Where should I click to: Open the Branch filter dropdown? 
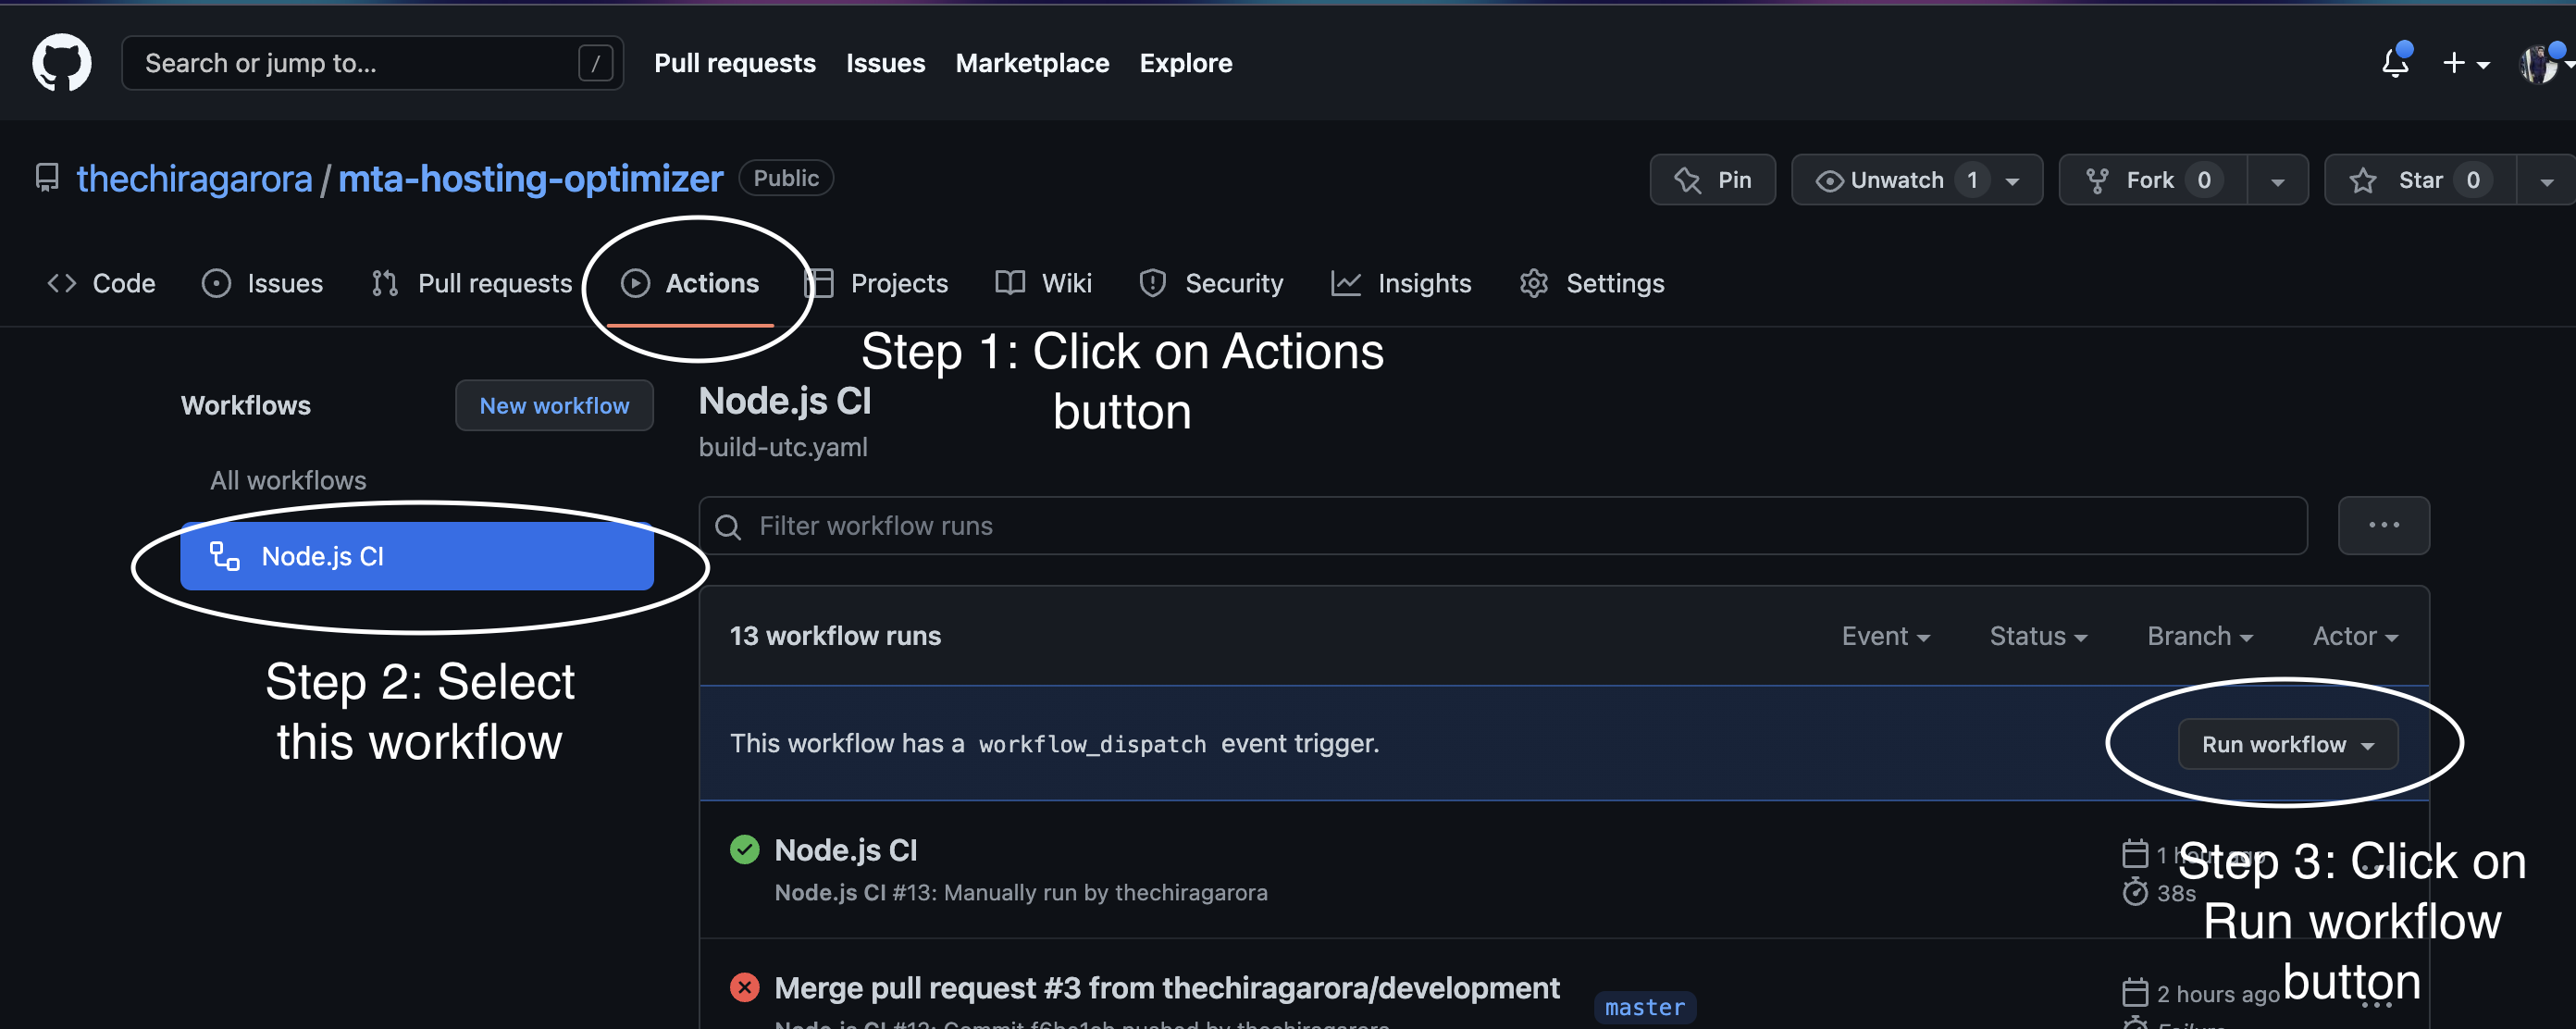[x=2199, y=635]
